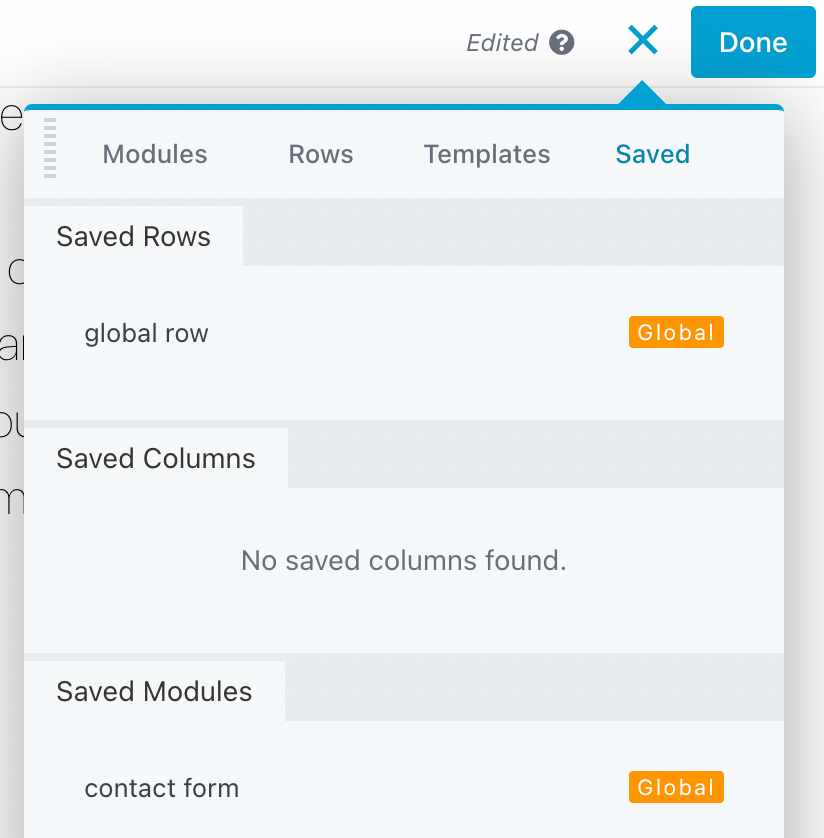824x838 pixels.
Task: Click the Saved Columns section header
Action: (x=156, y=459)
